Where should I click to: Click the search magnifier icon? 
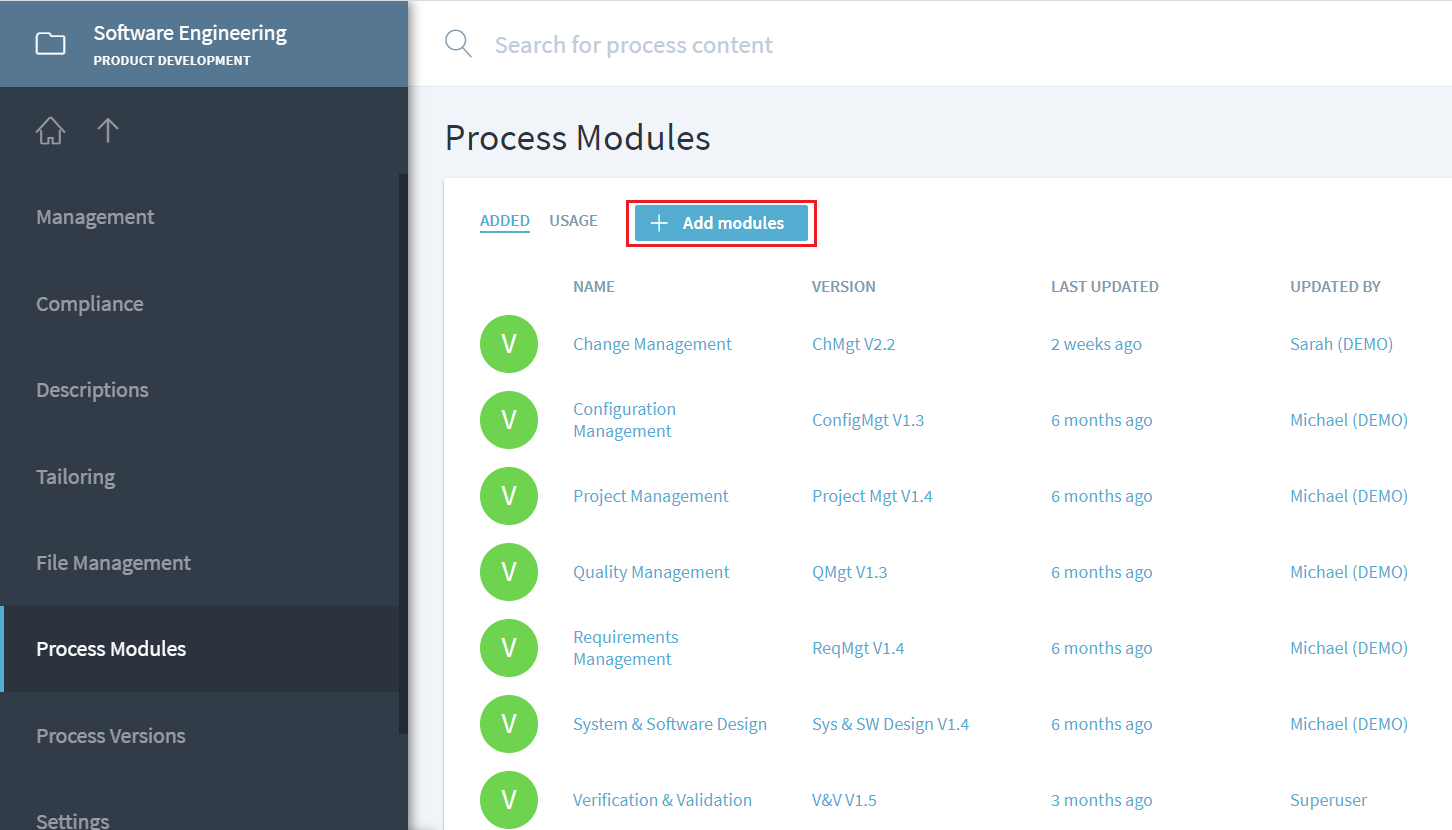click(x=458, y=44)
